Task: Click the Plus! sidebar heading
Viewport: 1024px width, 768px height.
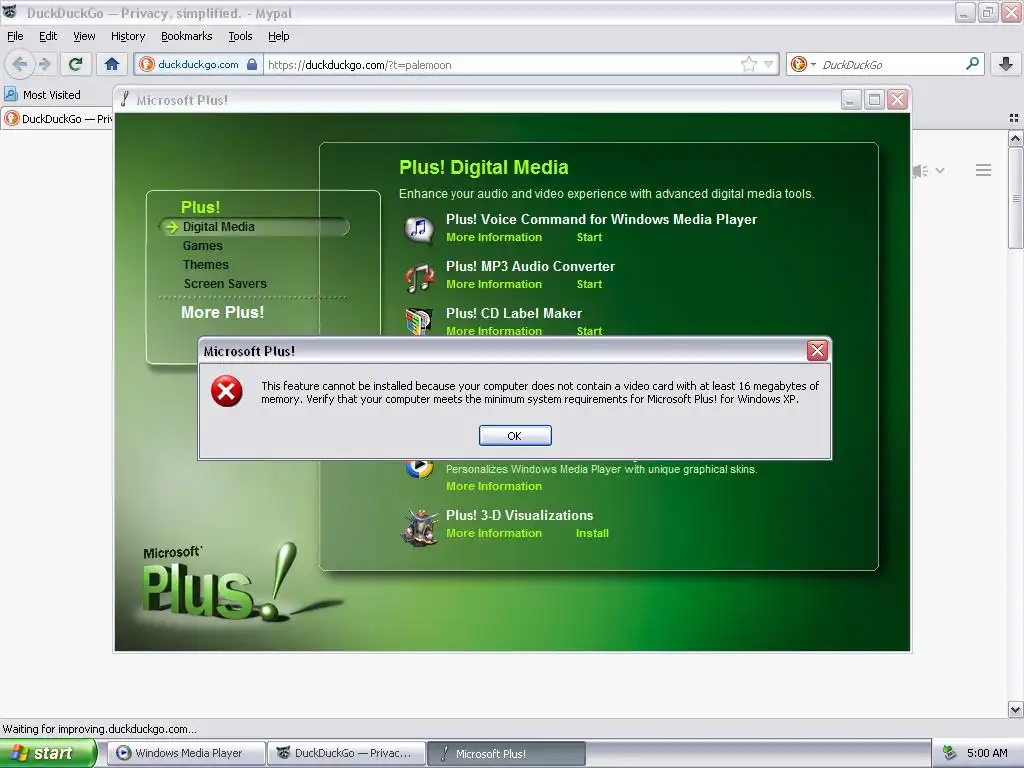Action: coord(200,207)
